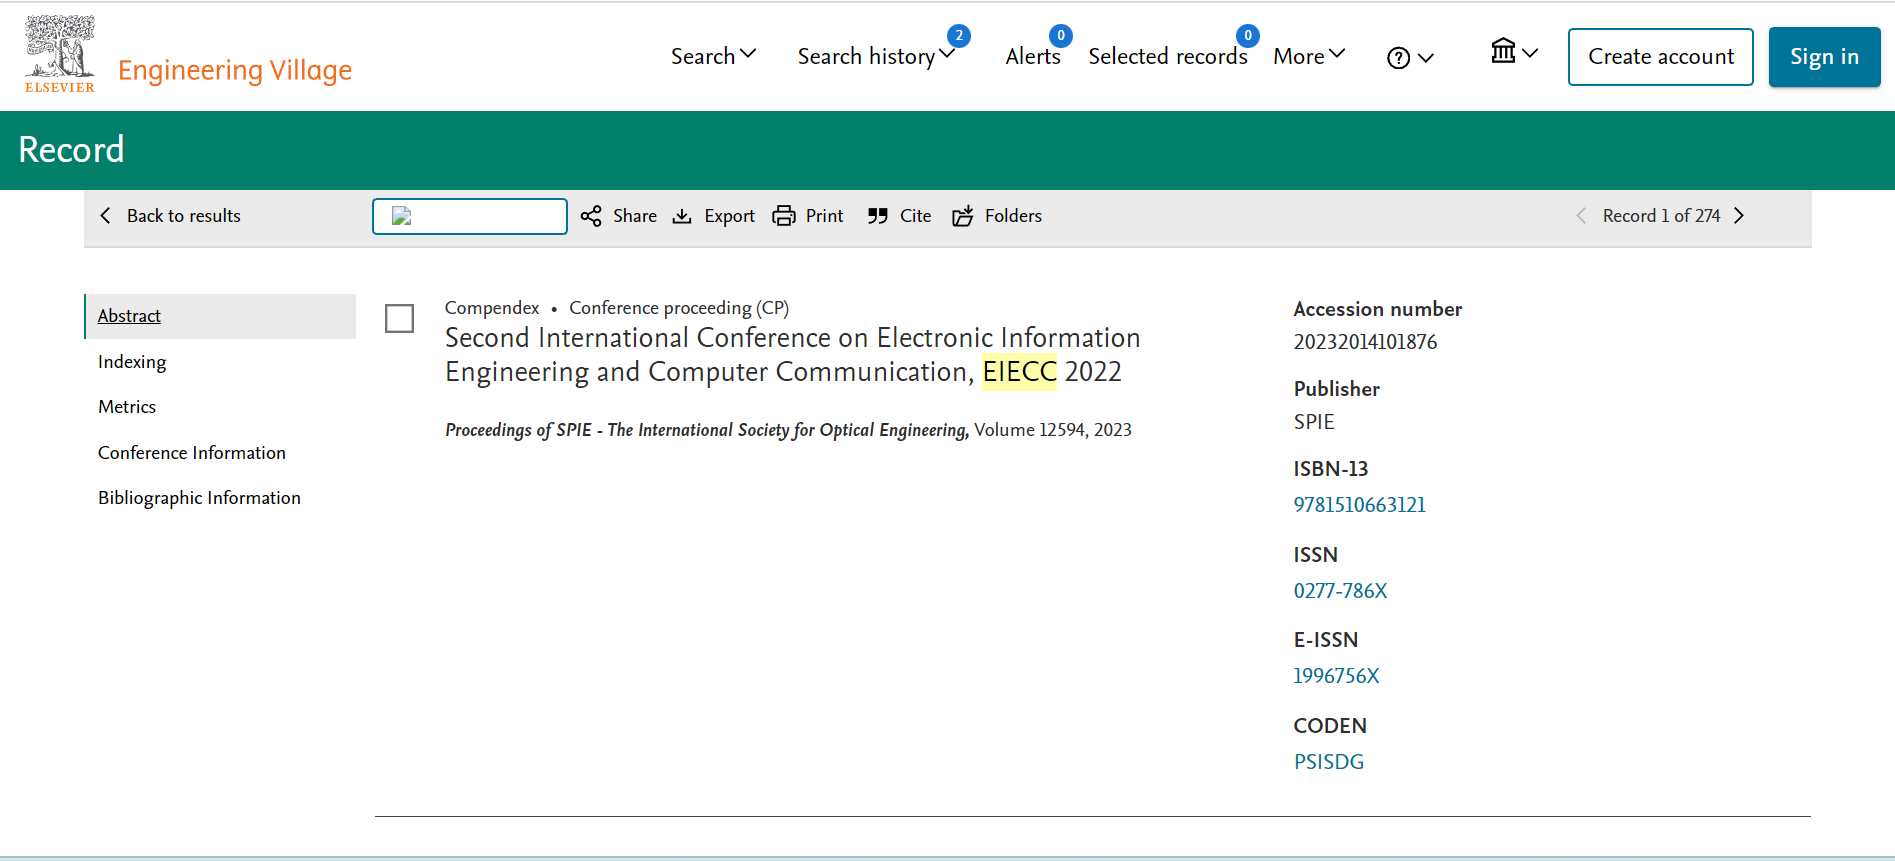Open the Alerts page
Image resolution: width=1895 pixels, height=861 pixels.
[1033, 56]
